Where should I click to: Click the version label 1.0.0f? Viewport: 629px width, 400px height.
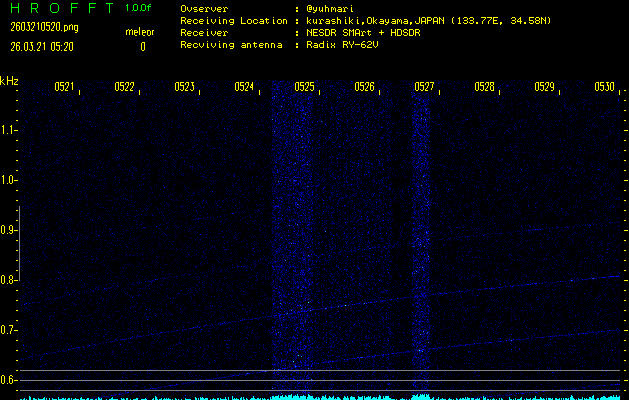(138, 8)
